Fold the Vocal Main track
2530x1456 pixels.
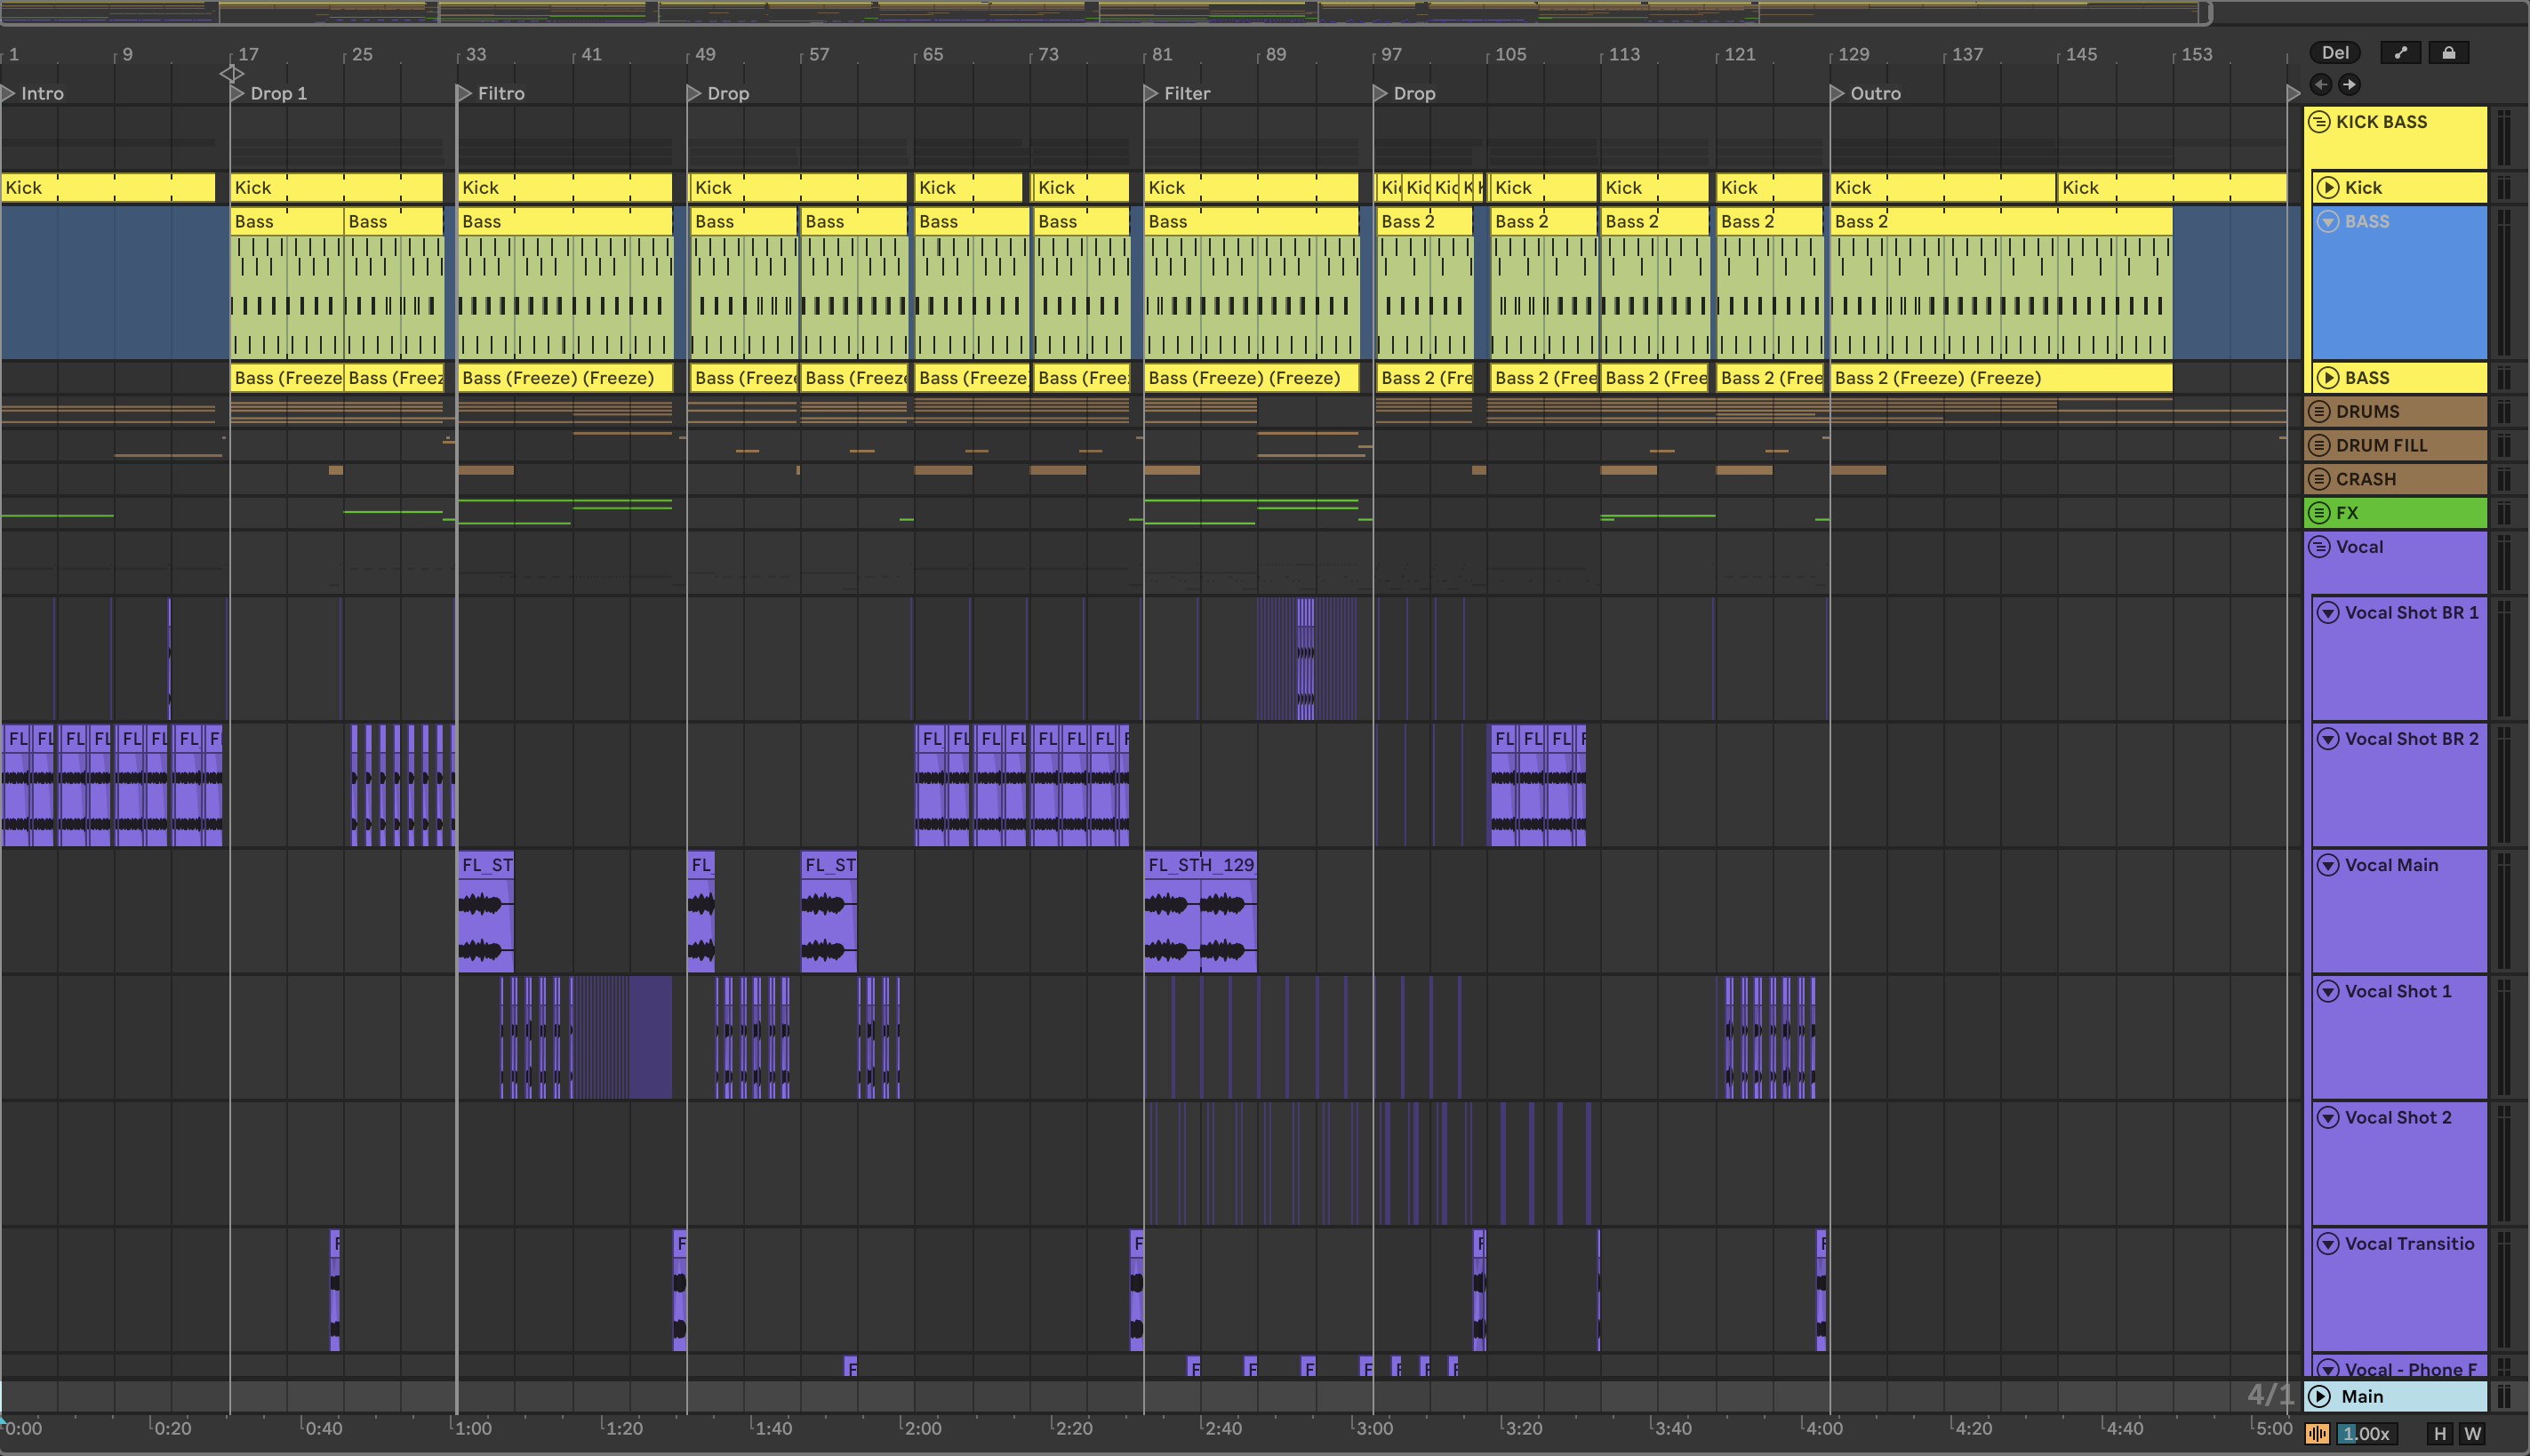click(x=2328, y=865)
